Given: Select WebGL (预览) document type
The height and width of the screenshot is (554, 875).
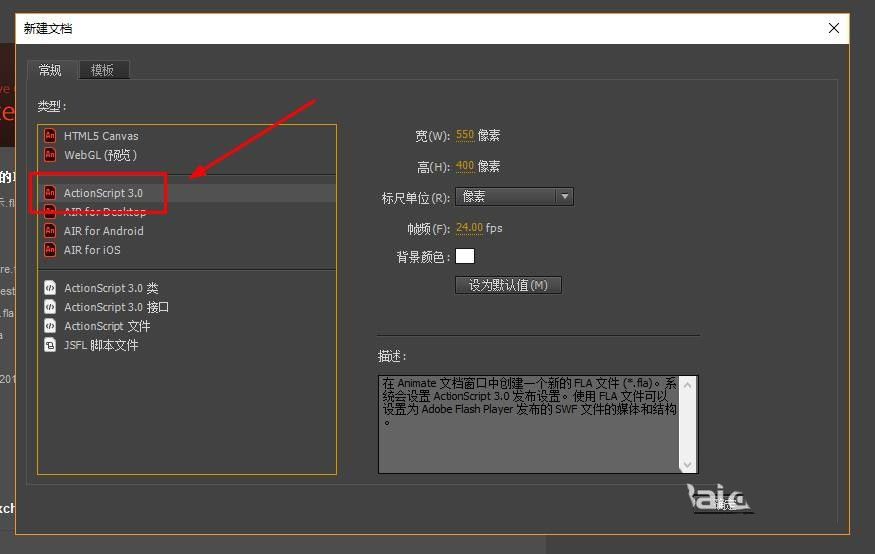Looking at the screenshot, I should [x=187, y=155].
